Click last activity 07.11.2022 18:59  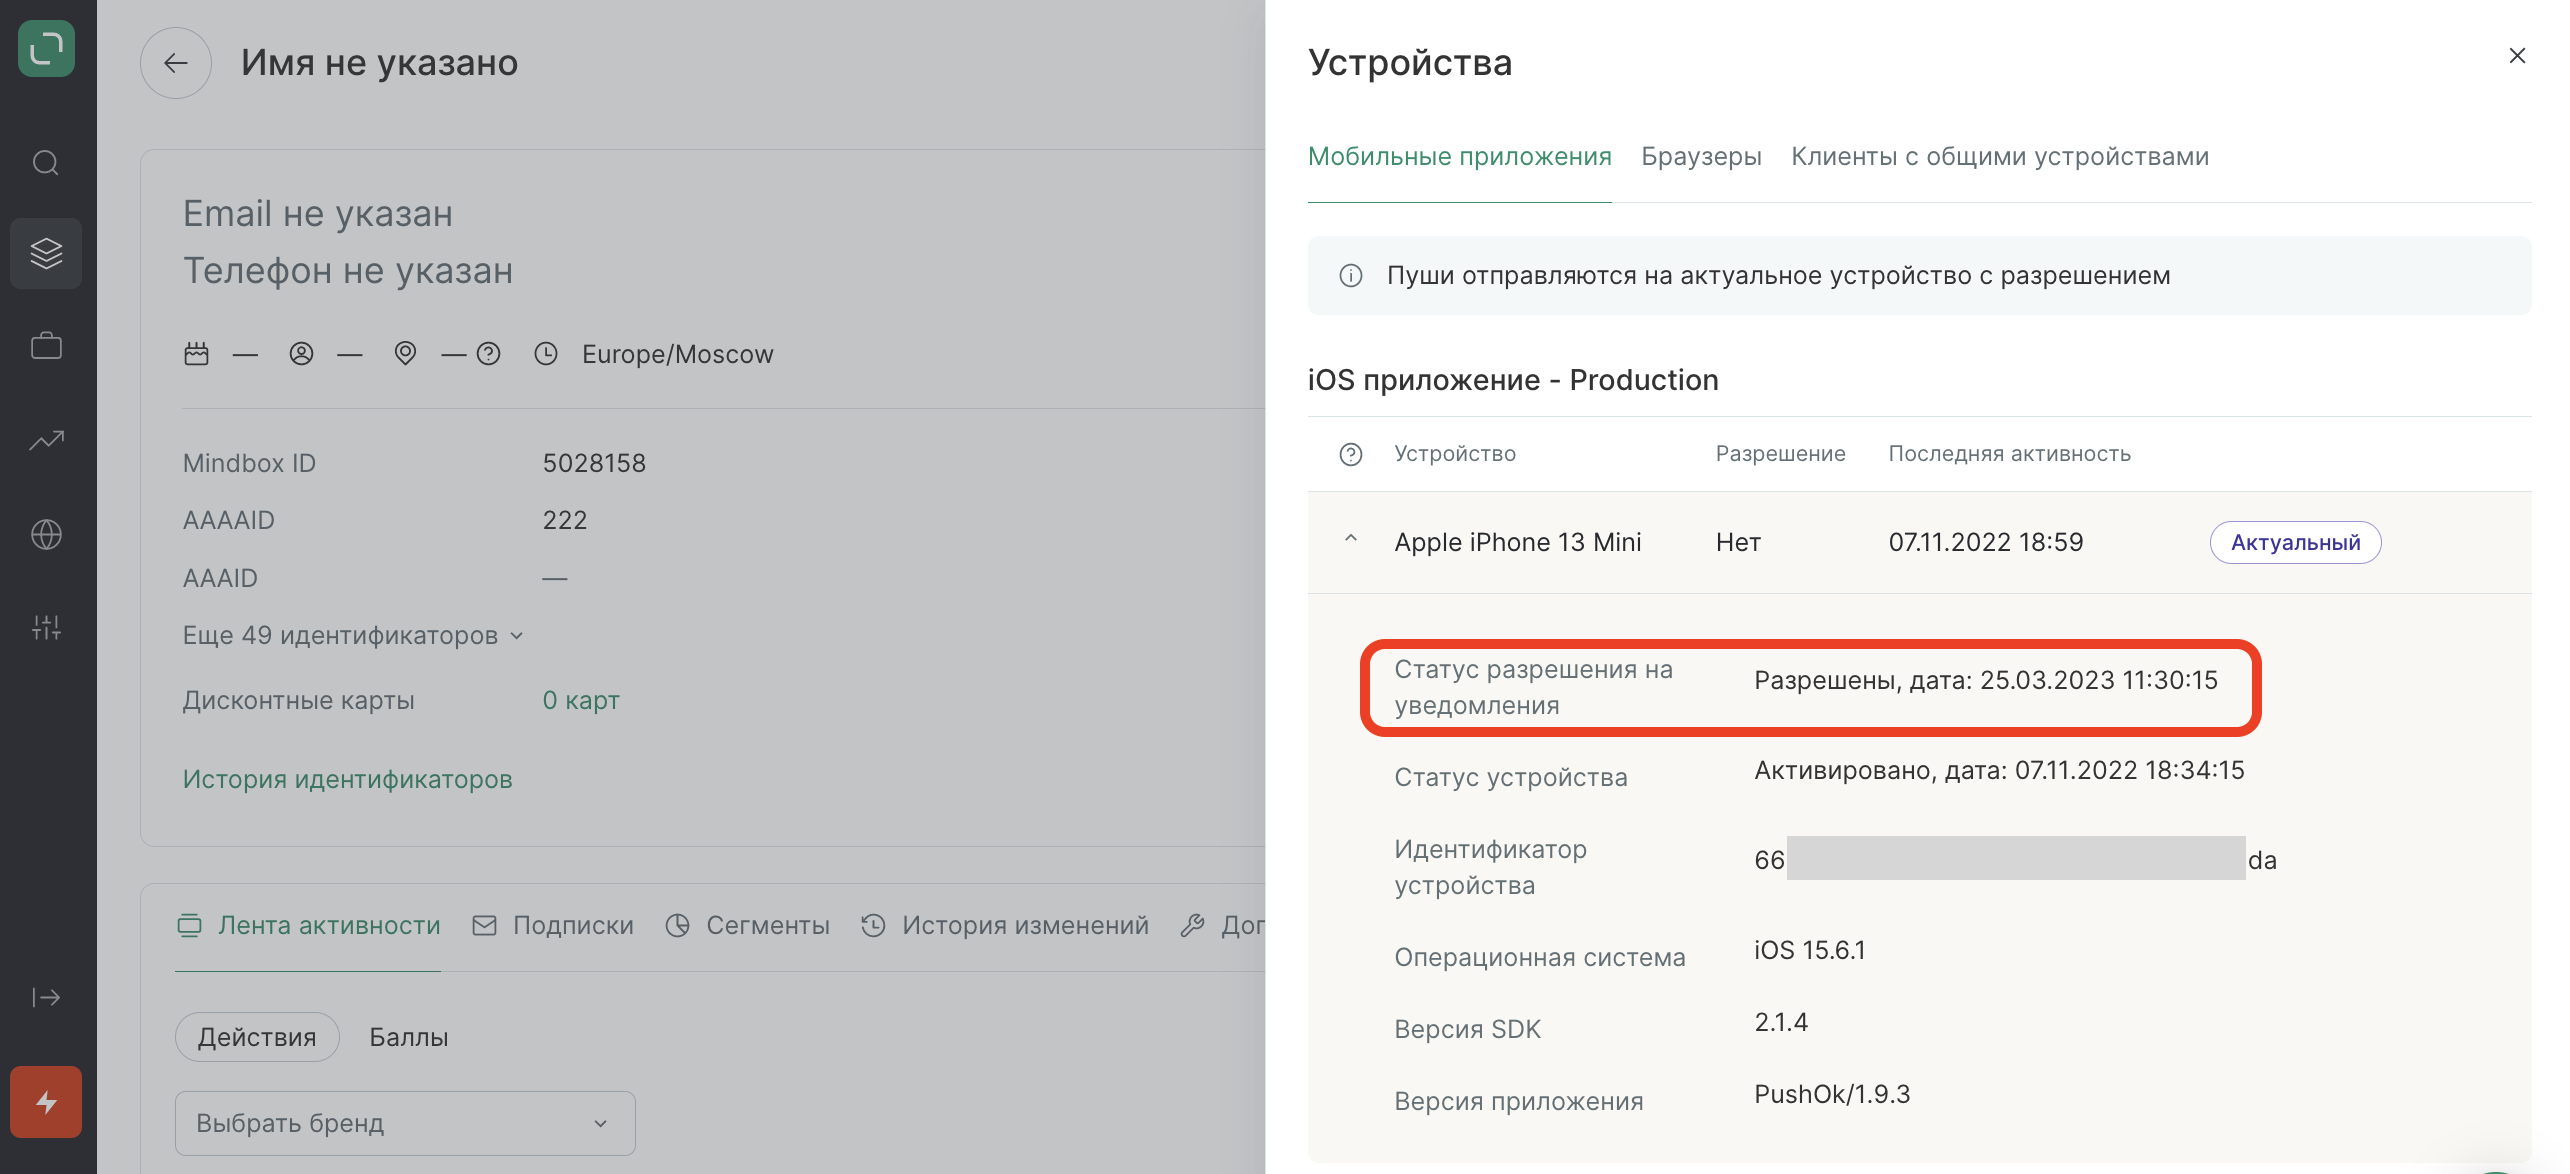1986,543
